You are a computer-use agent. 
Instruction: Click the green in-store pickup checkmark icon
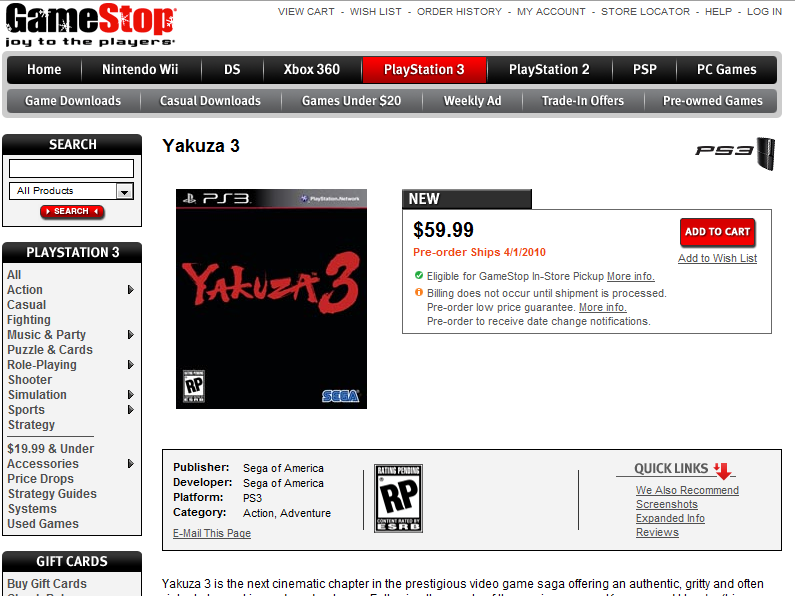point(419,276)
